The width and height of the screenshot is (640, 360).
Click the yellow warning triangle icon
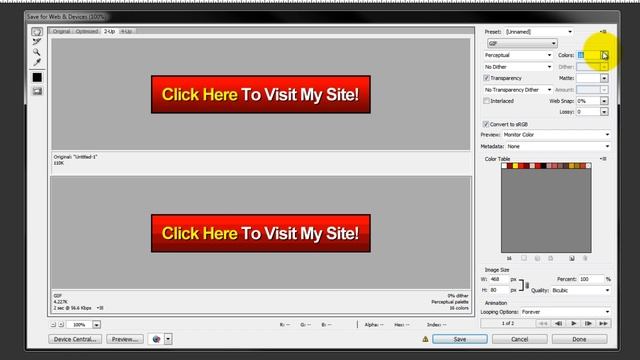coord(425,339)
